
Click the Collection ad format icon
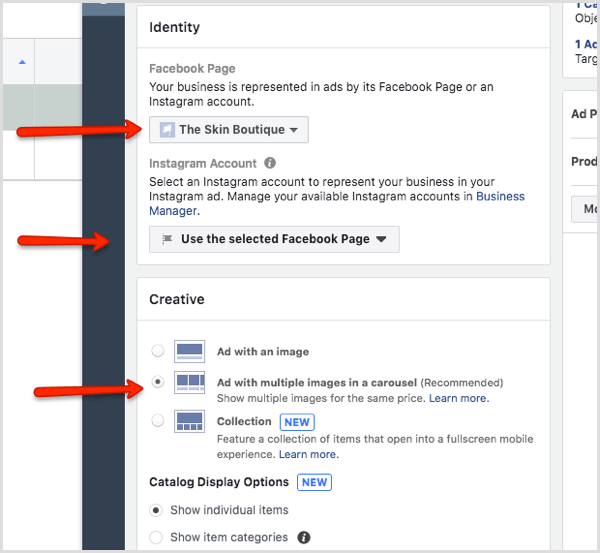coord(189,421)
